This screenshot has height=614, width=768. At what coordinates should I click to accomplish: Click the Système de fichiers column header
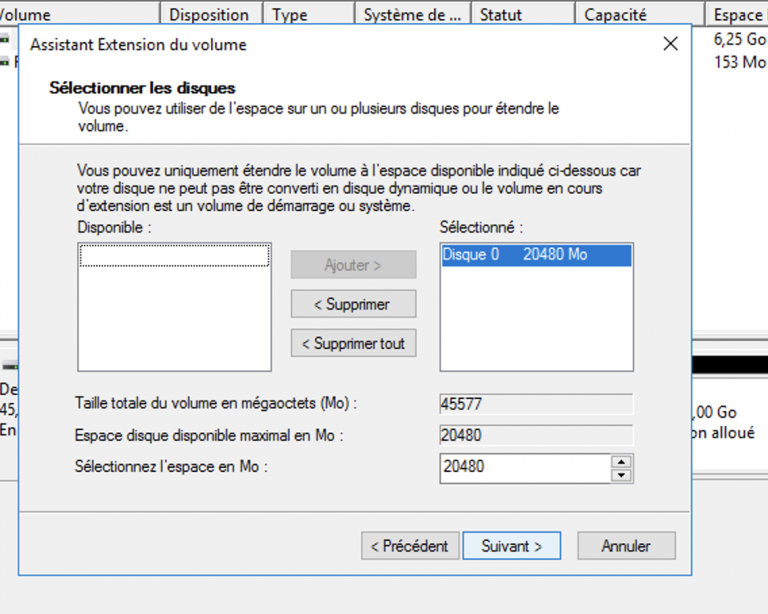412,15
